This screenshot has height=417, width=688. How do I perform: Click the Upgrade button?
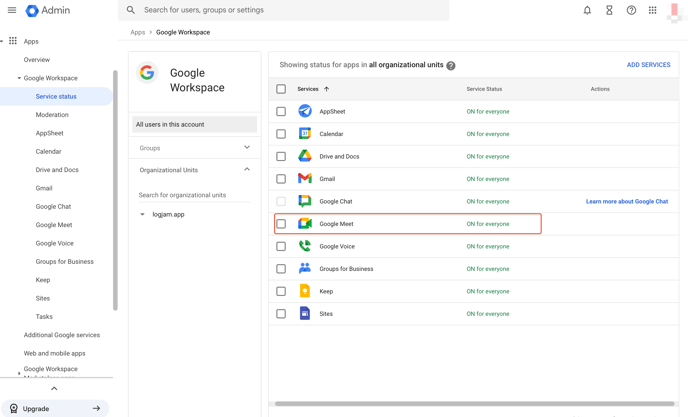(x=55, y=409)
